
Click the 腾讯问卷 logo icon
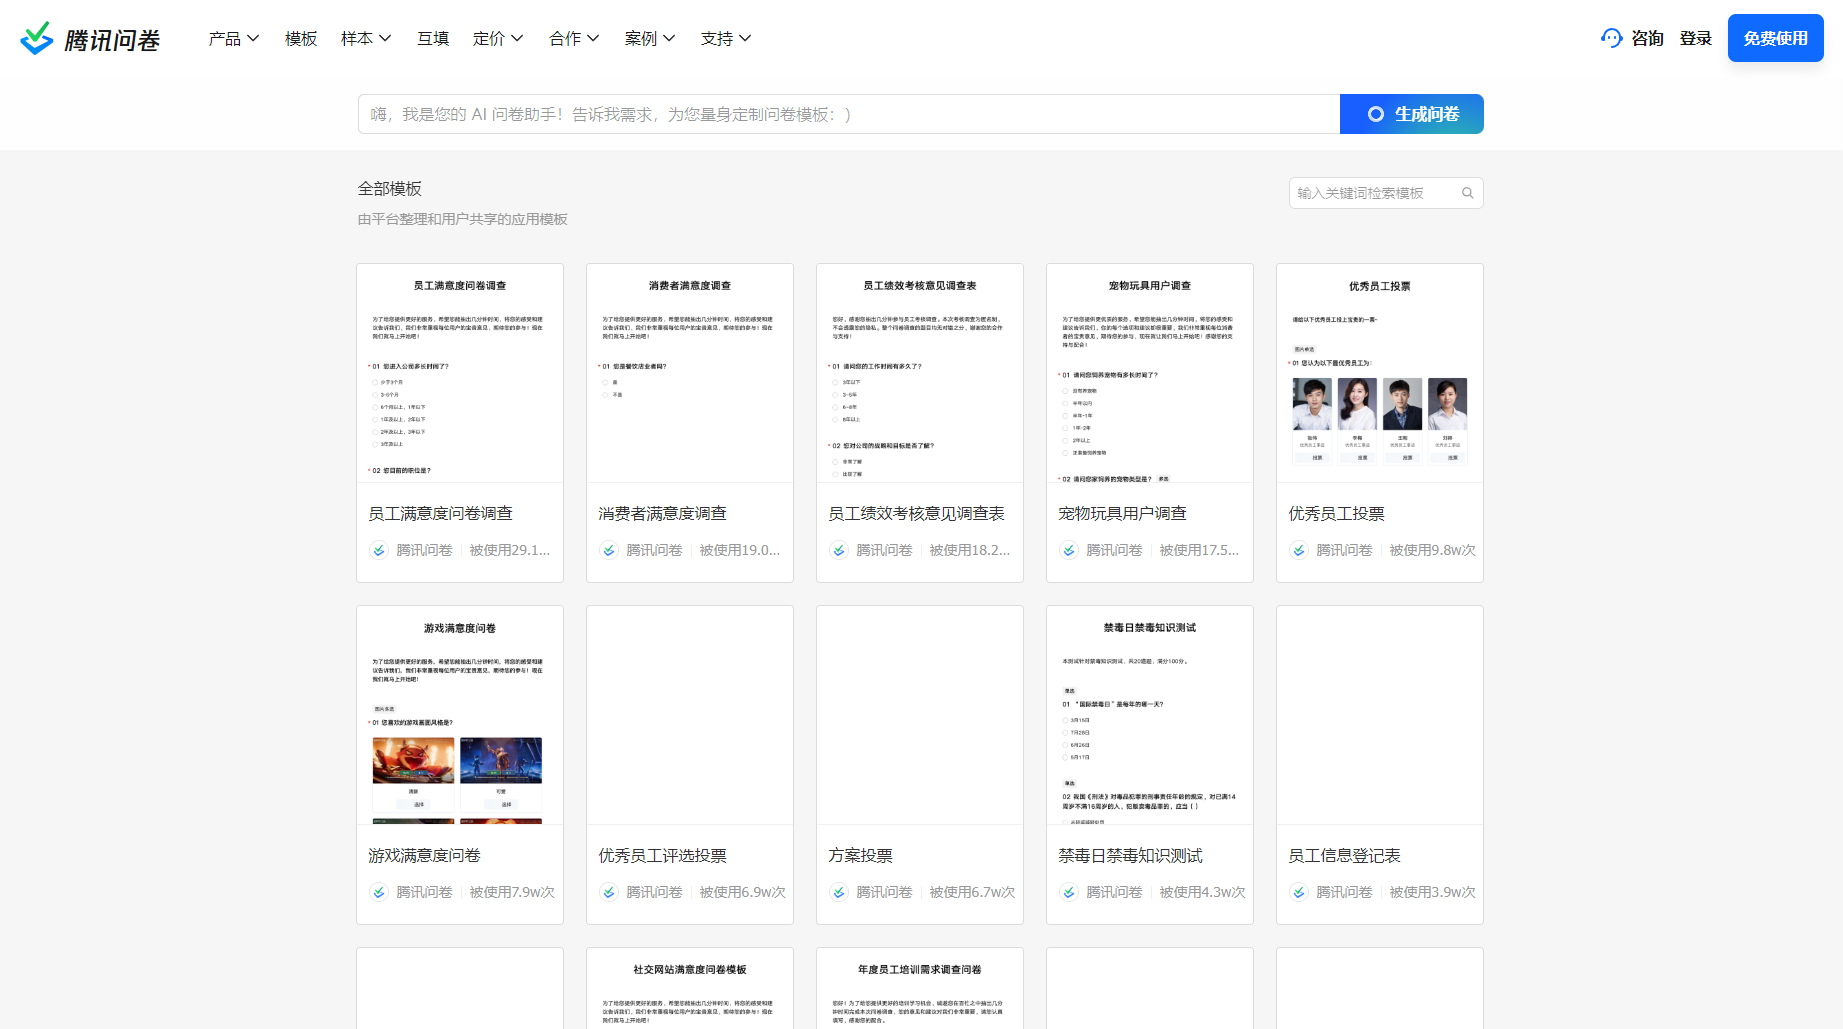[36, 37]
